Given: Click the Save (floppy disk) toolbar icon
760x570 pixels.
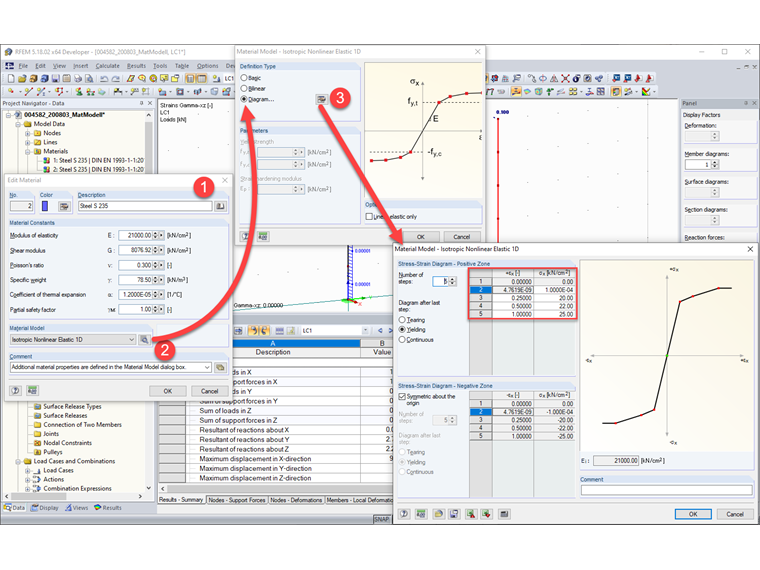Looking at the screenshot, I should pyautogui.click(x=56, y=78).
